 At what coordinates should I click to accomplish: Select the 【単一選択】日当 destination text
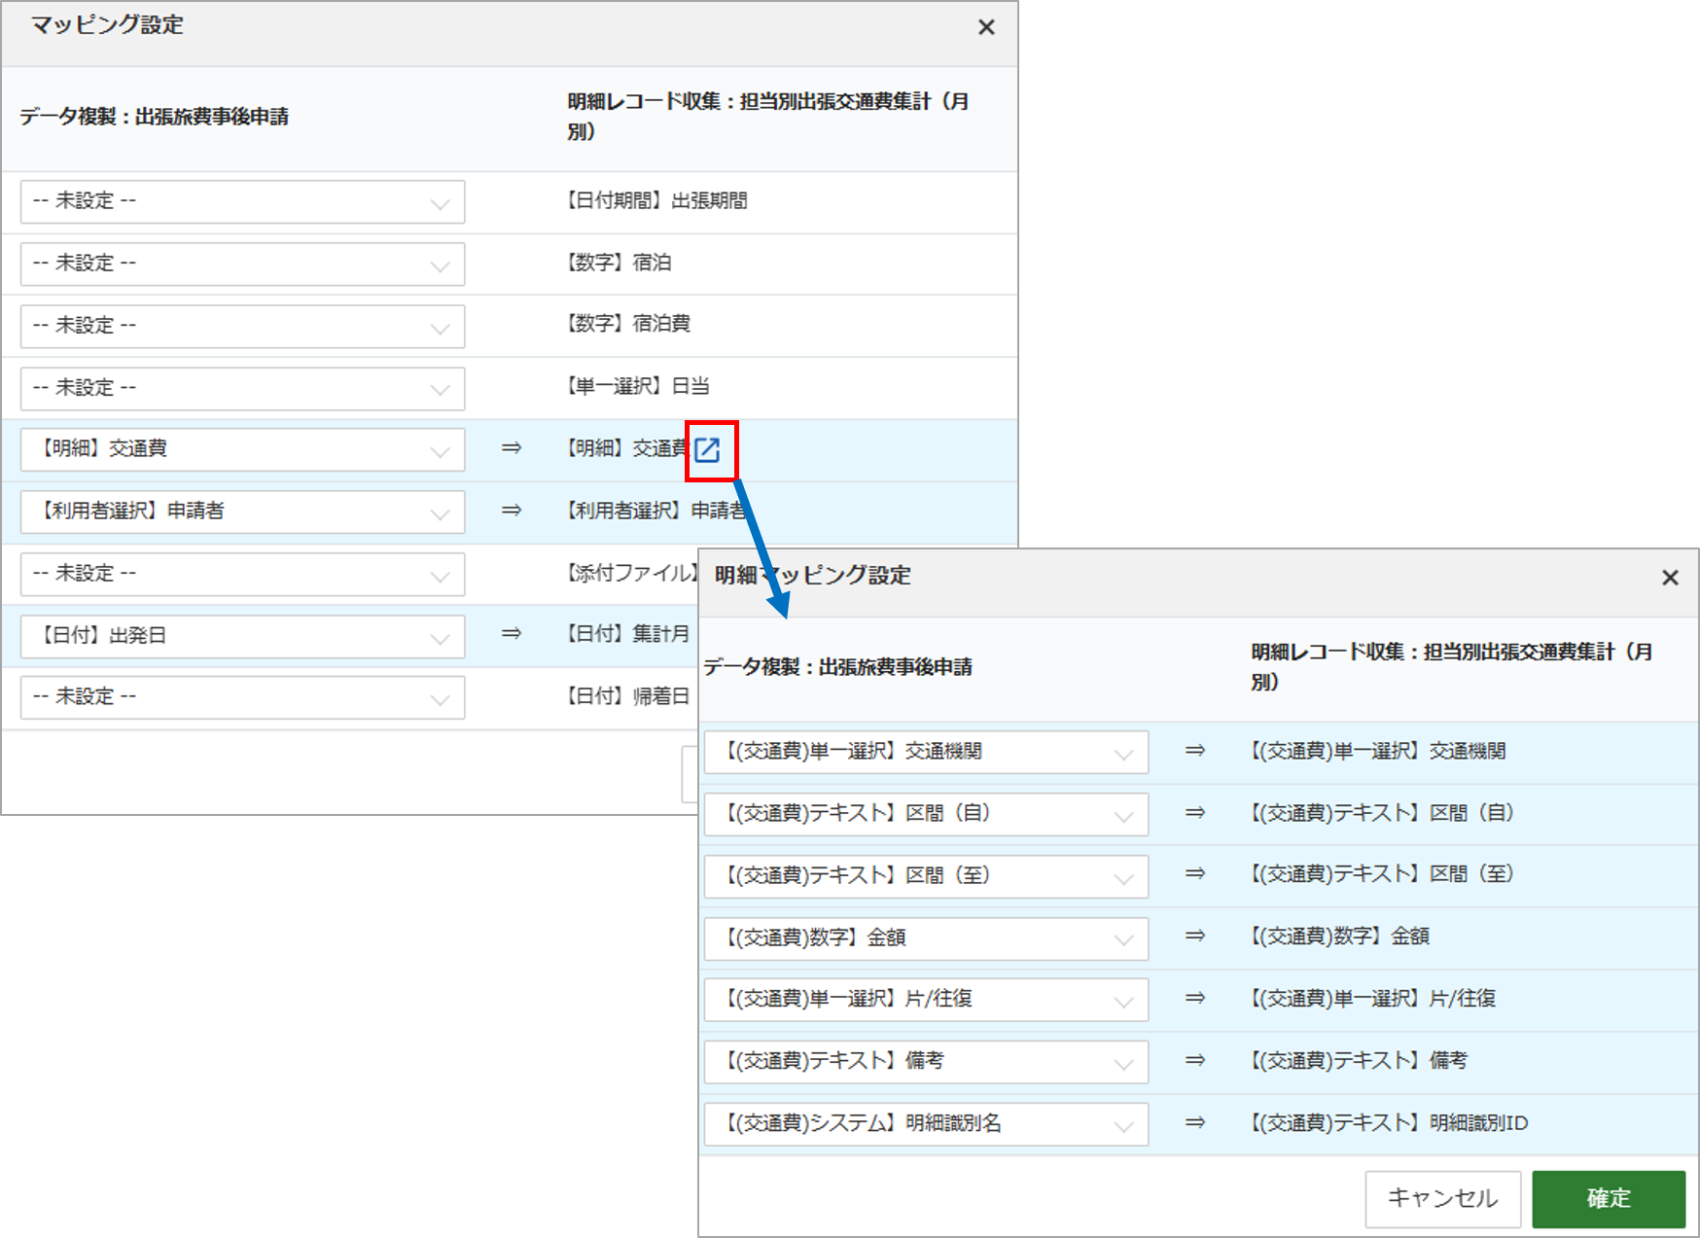point(638,386)
